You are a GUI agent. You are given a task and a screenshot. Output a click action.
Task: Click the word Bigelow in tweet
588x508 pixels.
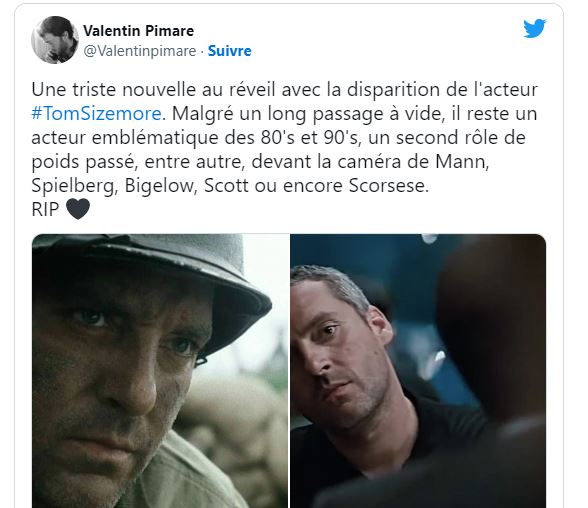pos(160,186)
